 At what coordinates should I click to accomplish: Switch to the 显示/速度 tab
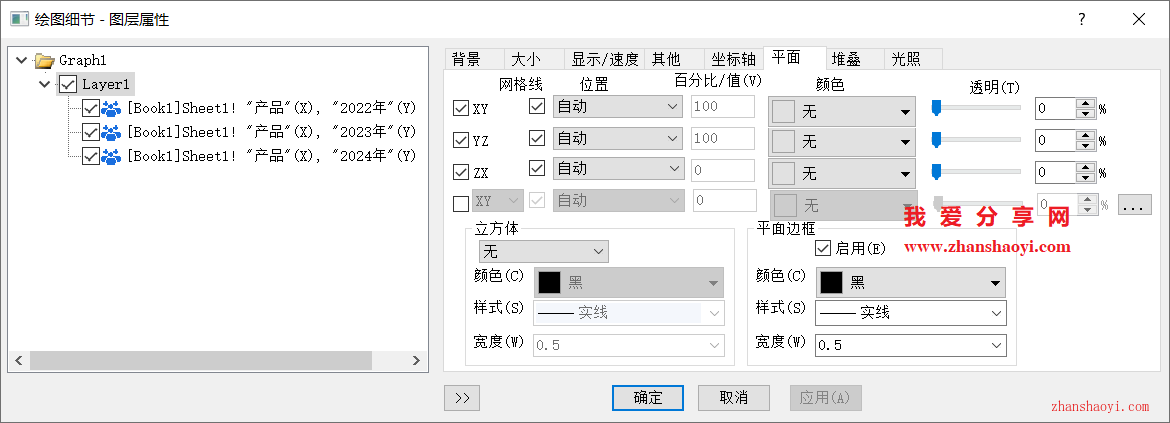click(605, 60)
